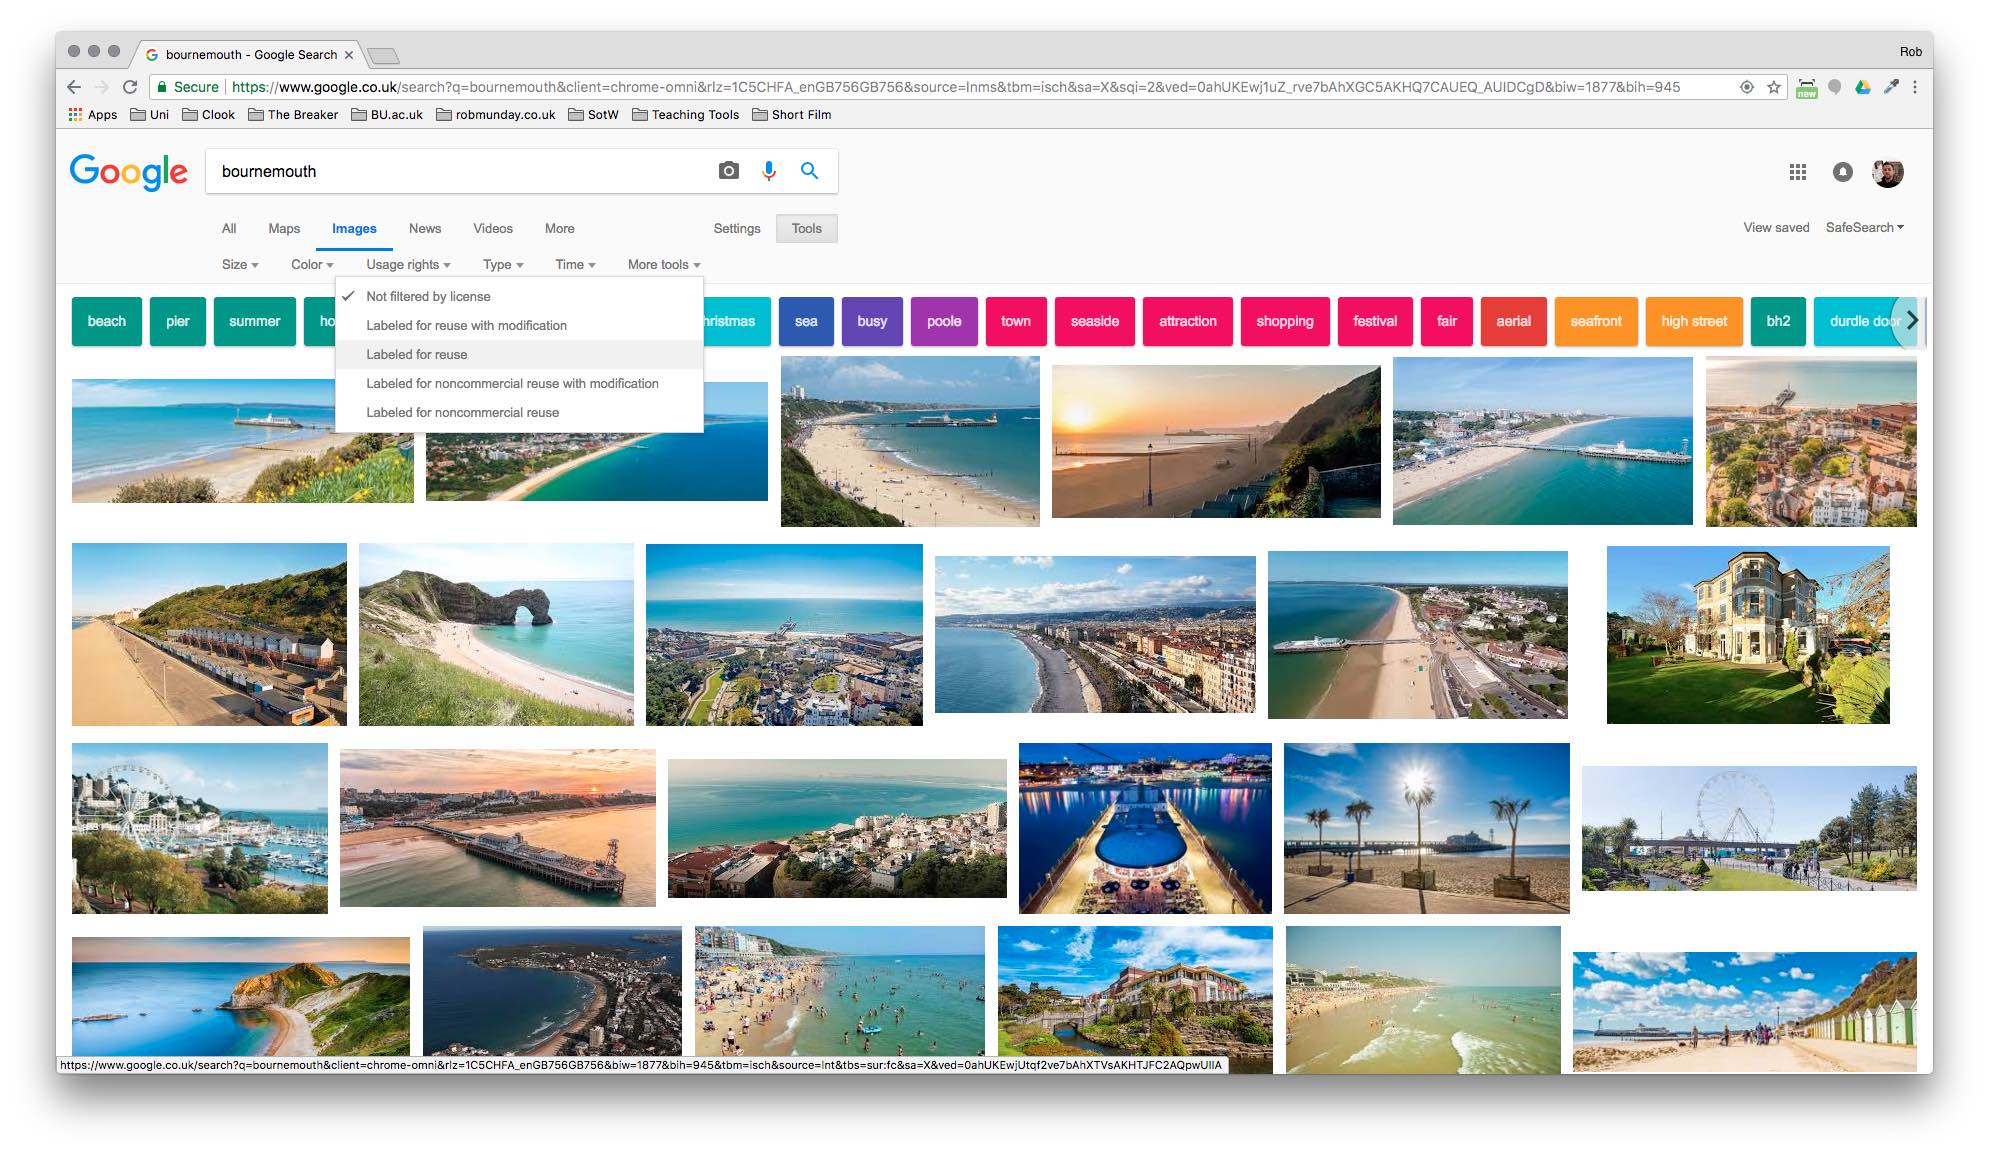Viewport: 1989px width, 1154px height.
Task: Open the Durdle Door arch beach thumbnail
Action: pyautogui.click(x=496, y=634)
